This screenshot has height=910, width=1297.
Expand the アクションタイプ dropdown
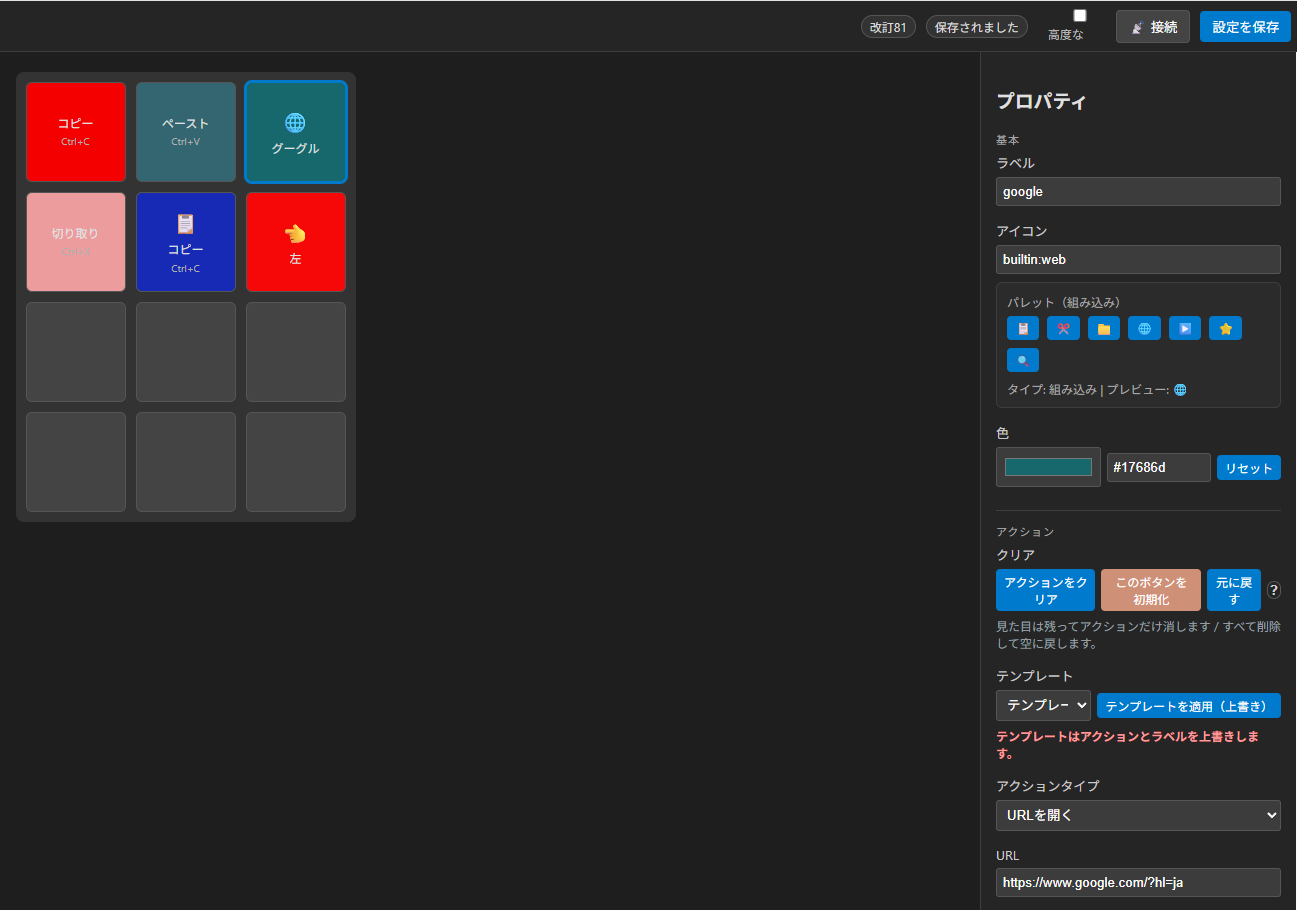click(1138, 815)
